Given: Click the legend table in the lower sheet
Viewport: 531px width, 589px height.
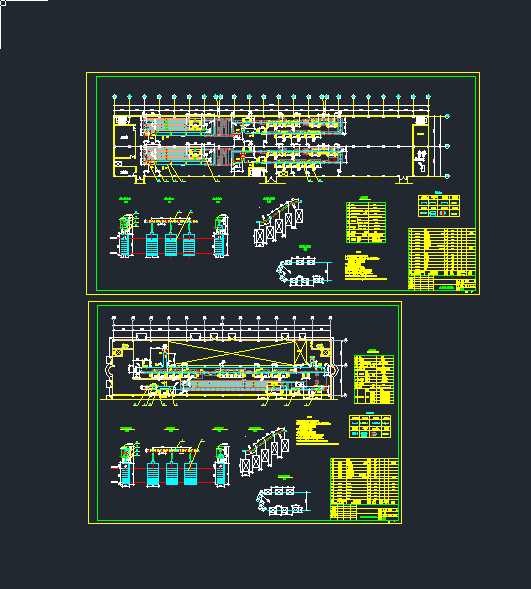Looking at the screenshot, I should (x=370, y=426).
